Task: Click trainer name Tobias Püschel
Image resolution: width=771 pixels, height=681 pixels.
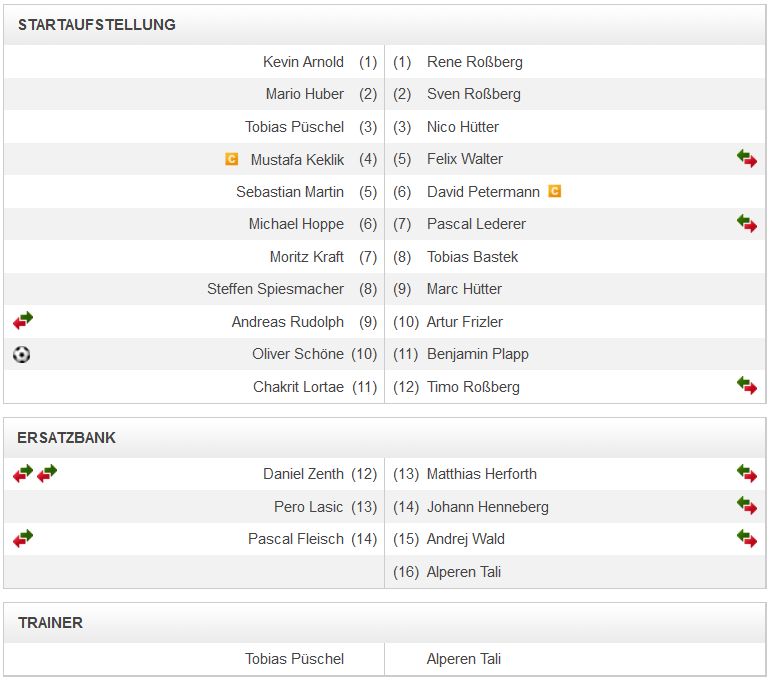Action: click(x=294, y=659)
